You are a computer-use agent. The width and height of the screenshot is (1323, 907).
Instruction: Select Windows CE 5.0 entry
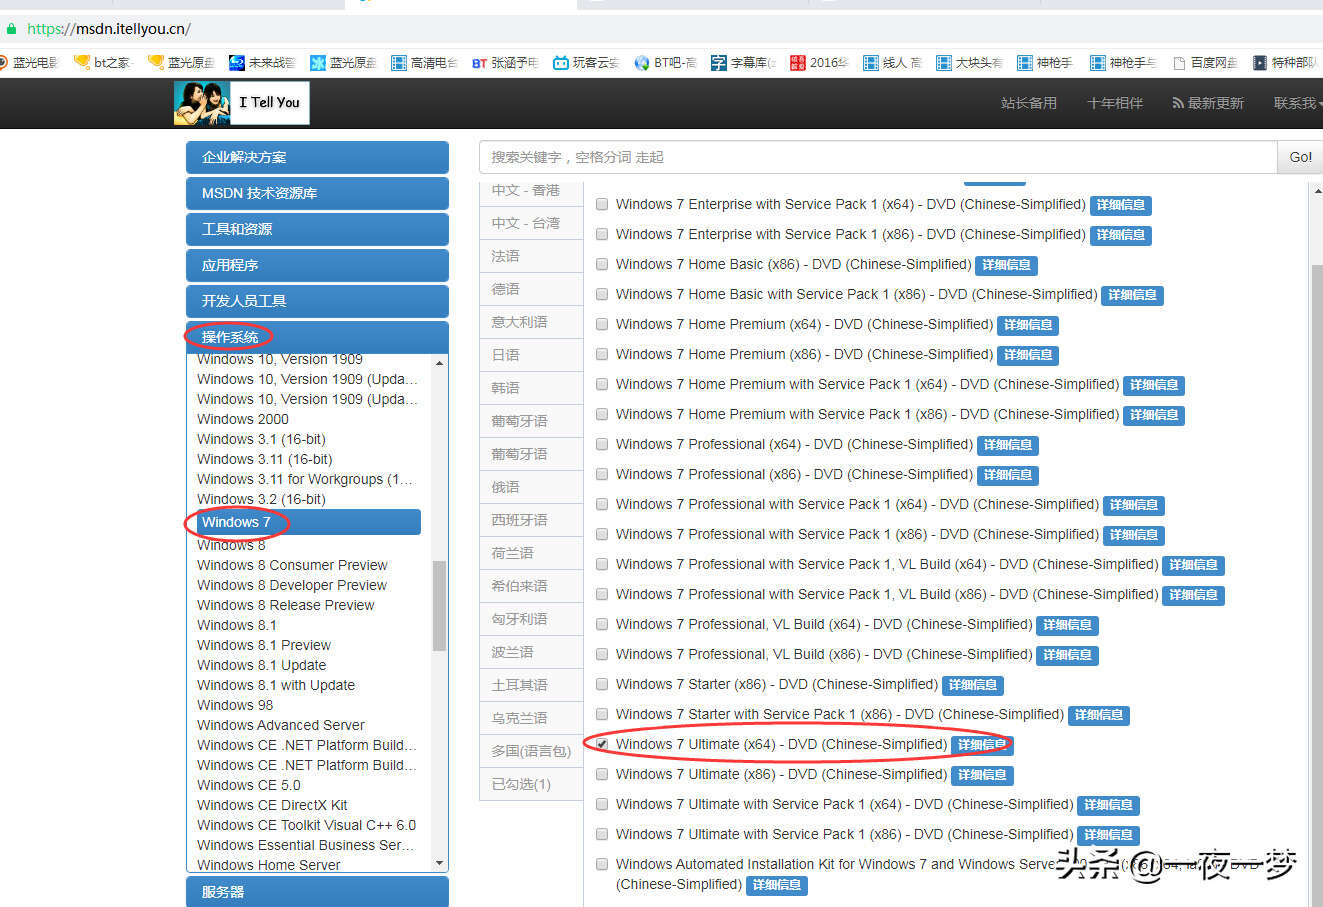249,785
